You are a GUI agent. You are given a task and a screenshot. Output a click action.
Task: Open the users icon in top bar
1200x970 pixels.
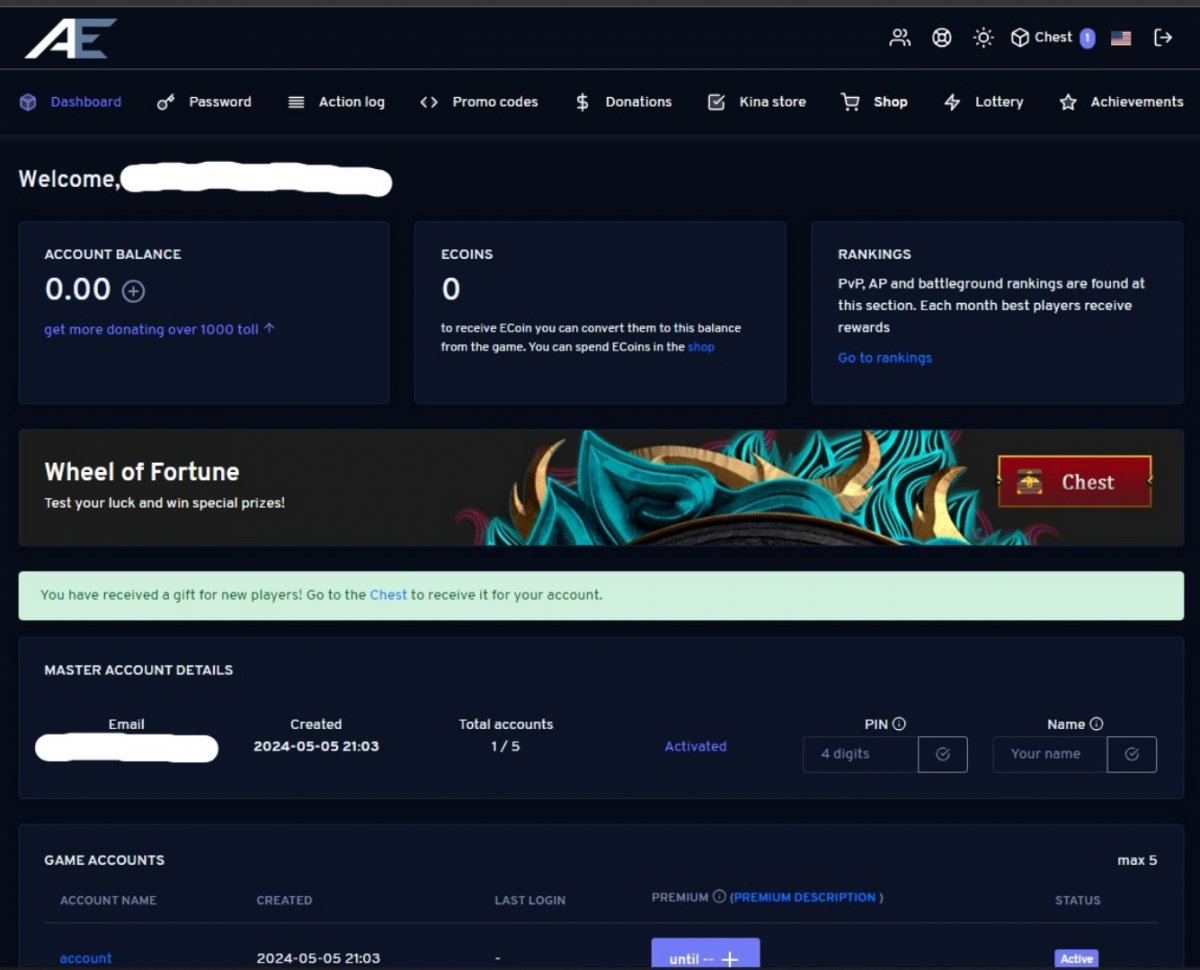coord(900,38)
